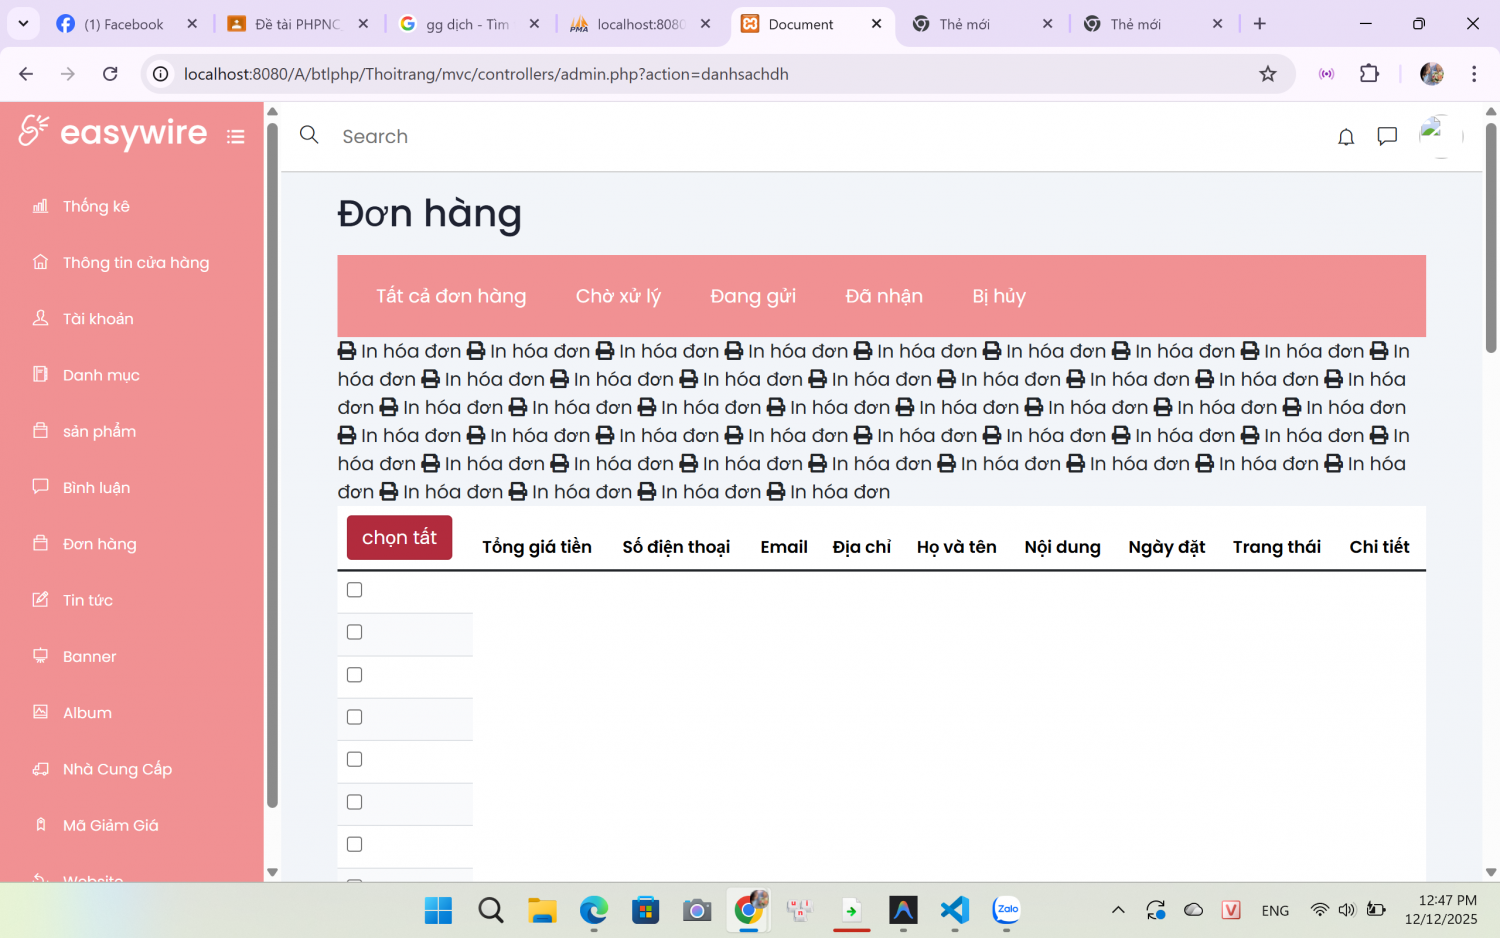Image resolution: width=1500 pixels, height=938 pixels.
Task: Open Zalo from the taskbar
Action: pyautogui.click(x=1007, y=910)
